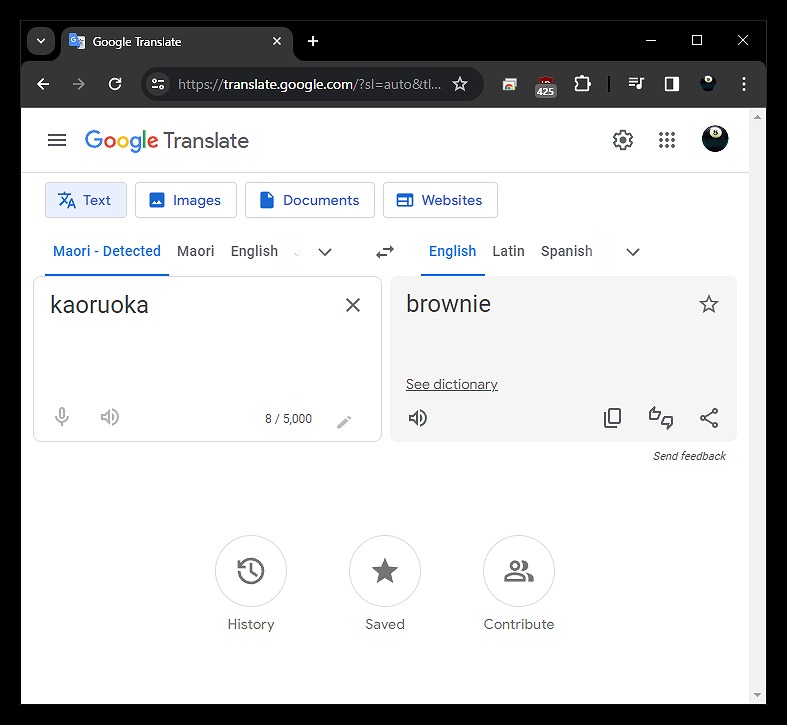This screenshot has width=787, height=725.
Task: Open the Google apps grid
Action: point(667,140)
